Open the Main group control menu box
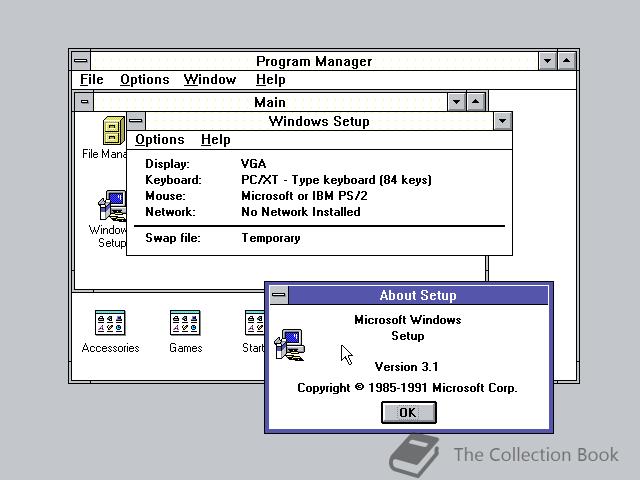The width and height of the screenshot is (640, 480). (x=84, y=102)
